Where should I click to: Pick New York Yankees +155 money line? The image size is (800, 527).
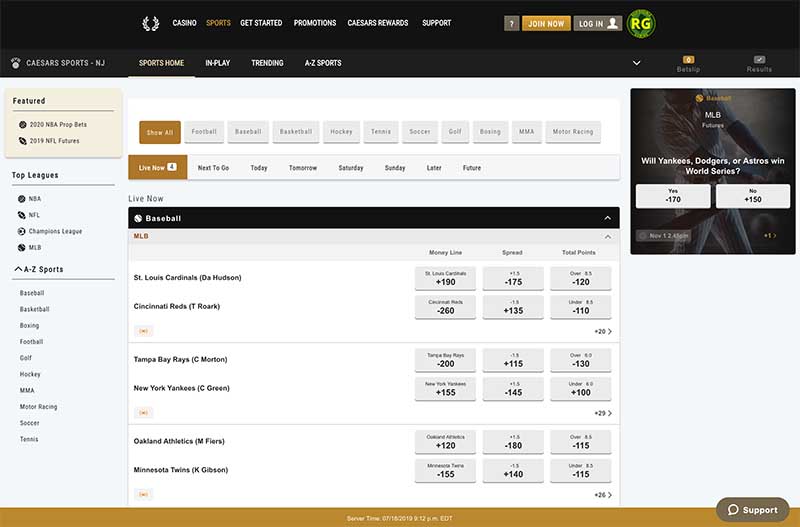[x=445, y=388]
